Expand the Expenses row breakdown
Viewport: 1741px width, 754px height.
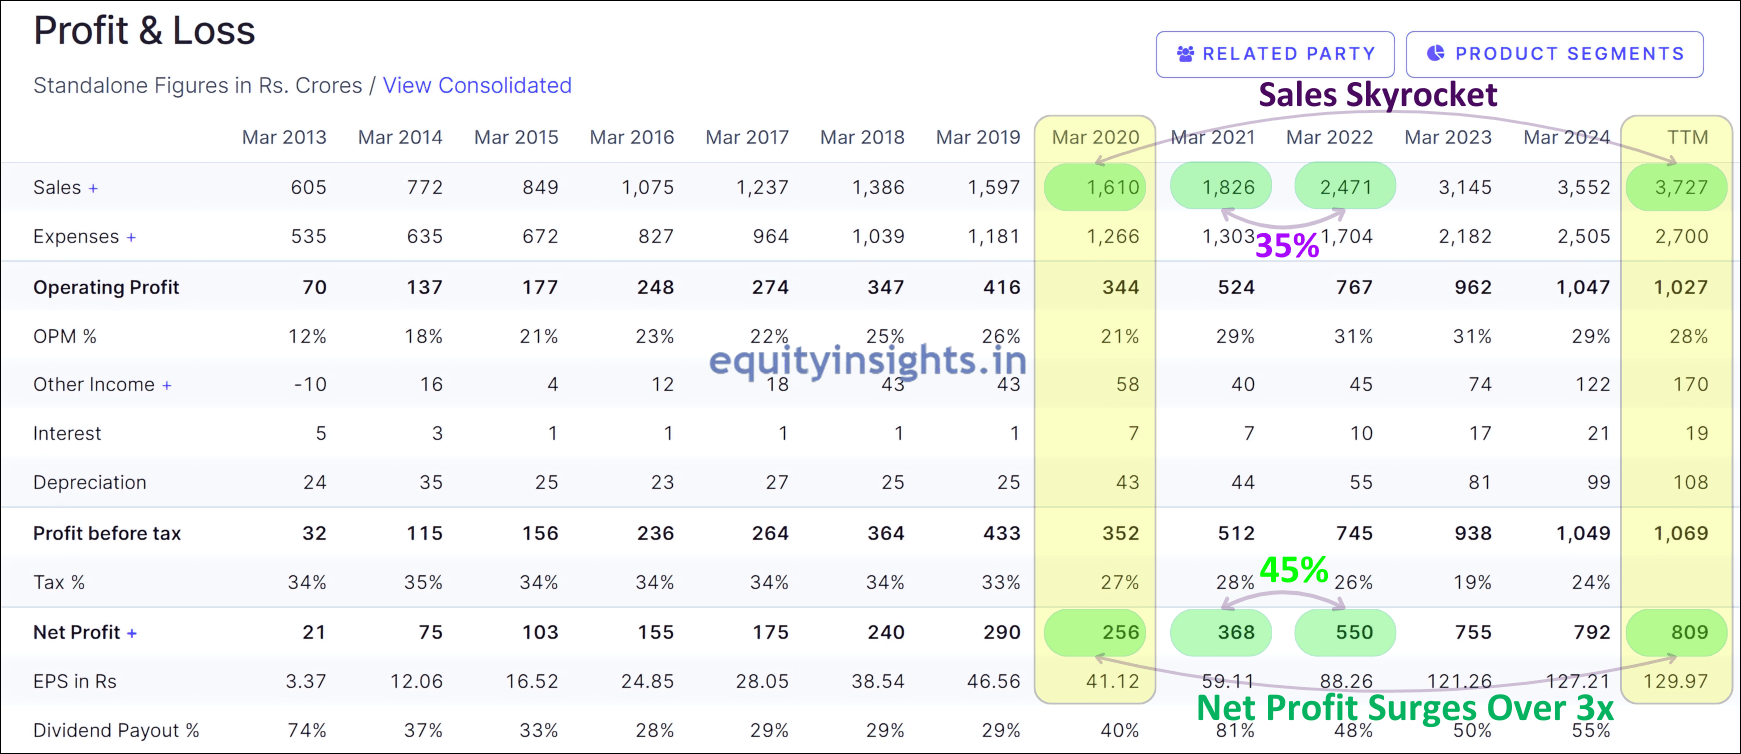[131, 238]
